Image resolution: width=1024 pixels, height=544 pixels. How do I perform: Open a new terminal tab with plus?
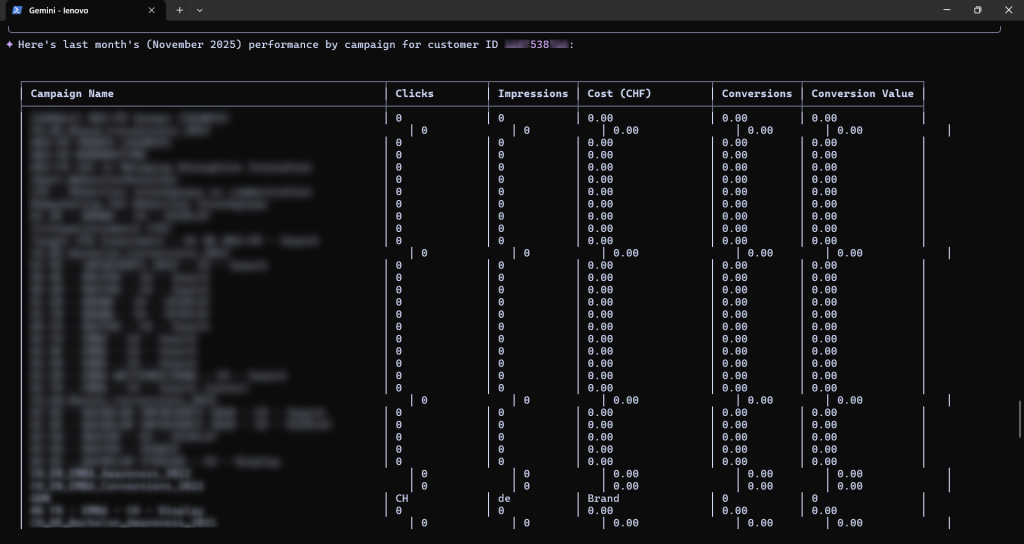pos(180,10)
